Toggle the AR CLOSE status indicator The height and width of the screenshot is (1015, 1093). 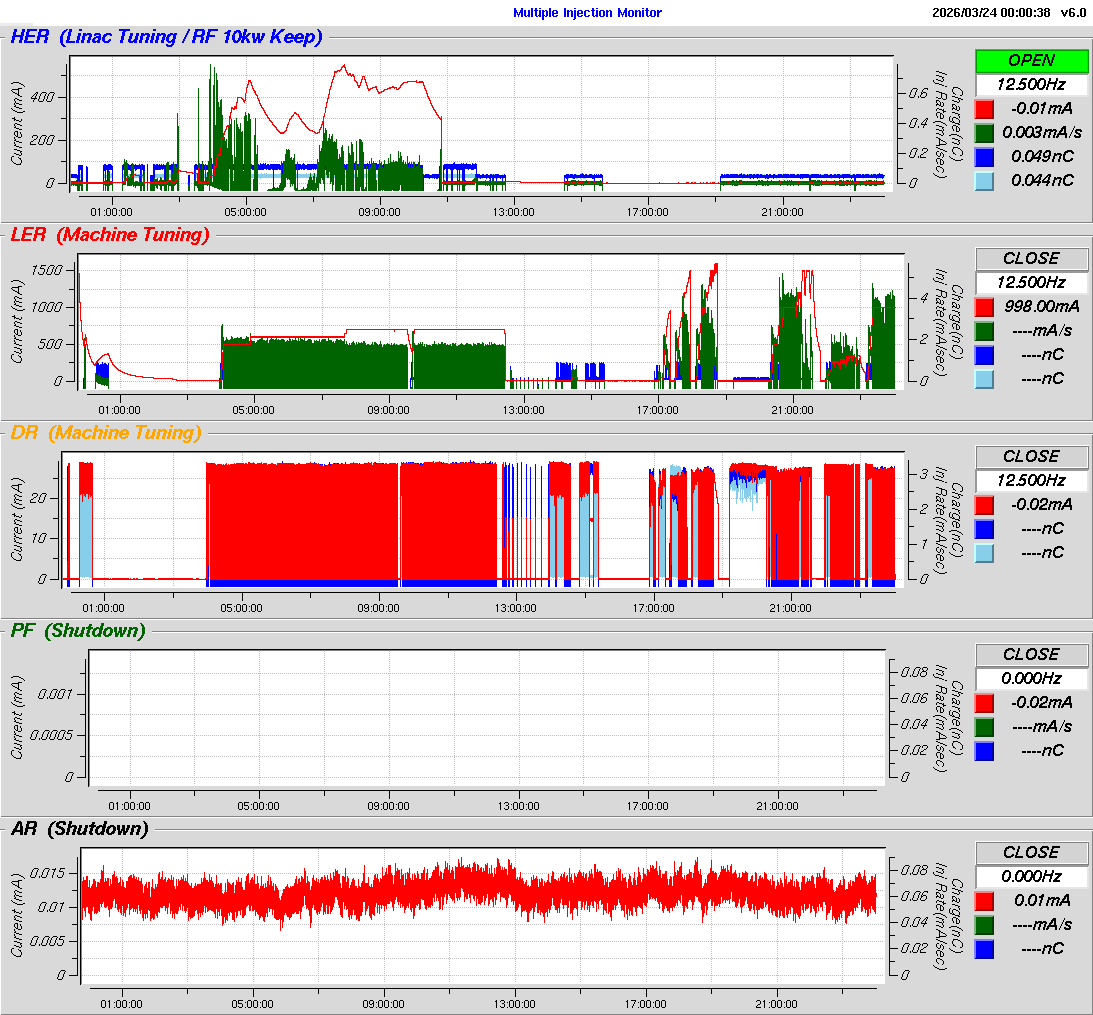tap(1031, 852)
